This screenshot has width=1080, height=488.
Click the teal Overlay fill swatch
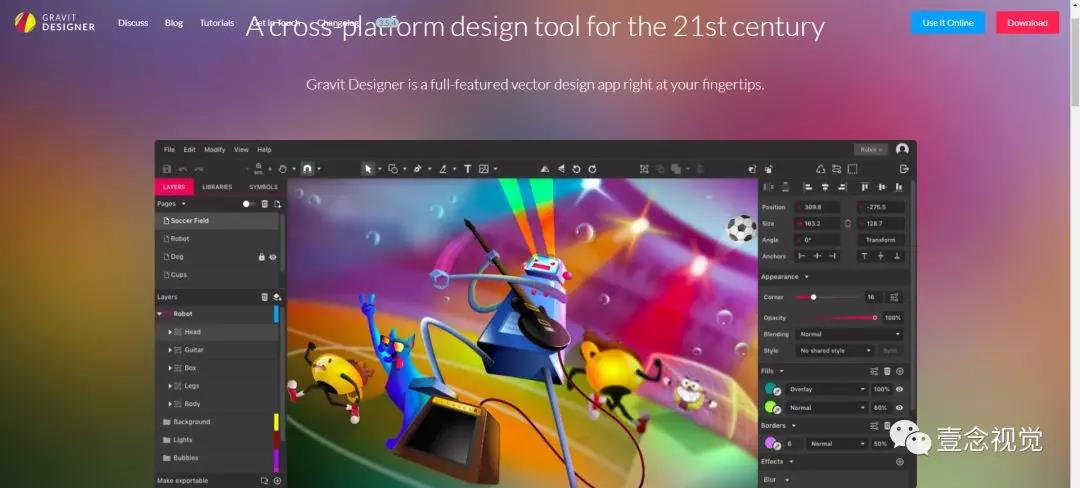(x=771, y=389)
